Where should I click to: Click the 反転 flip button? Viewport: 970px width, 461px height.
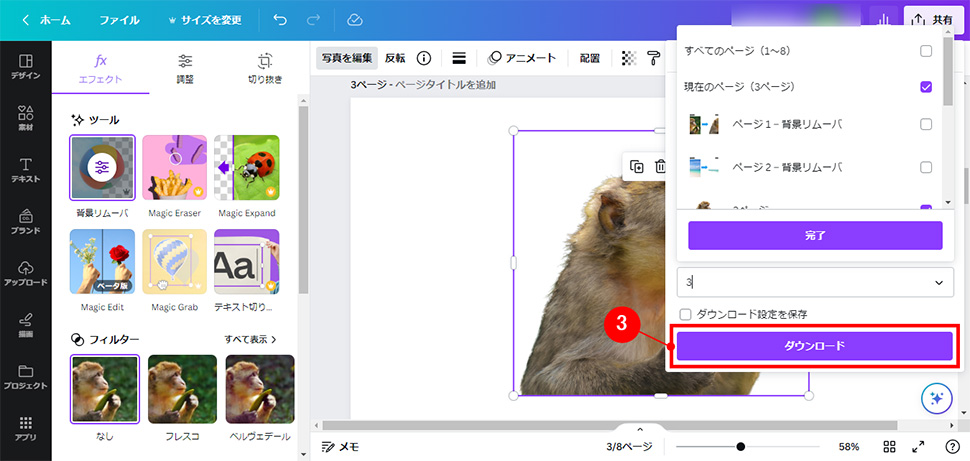pos(395,58)
